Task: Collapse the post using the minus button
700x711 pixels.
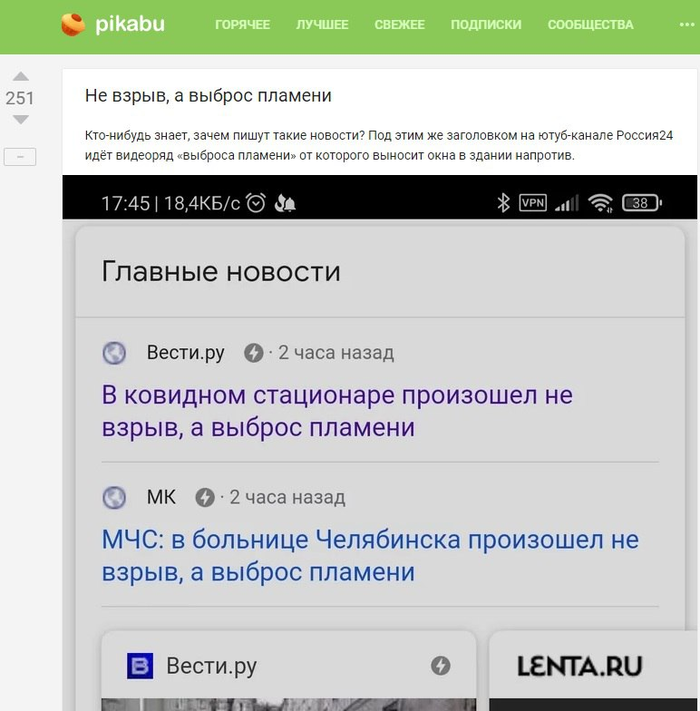Action: click(x=20, y=157)
